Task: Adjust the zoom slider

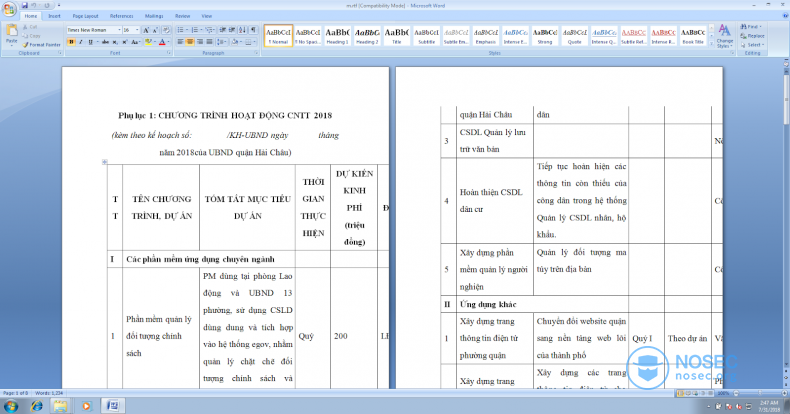Action: [759, 393]
